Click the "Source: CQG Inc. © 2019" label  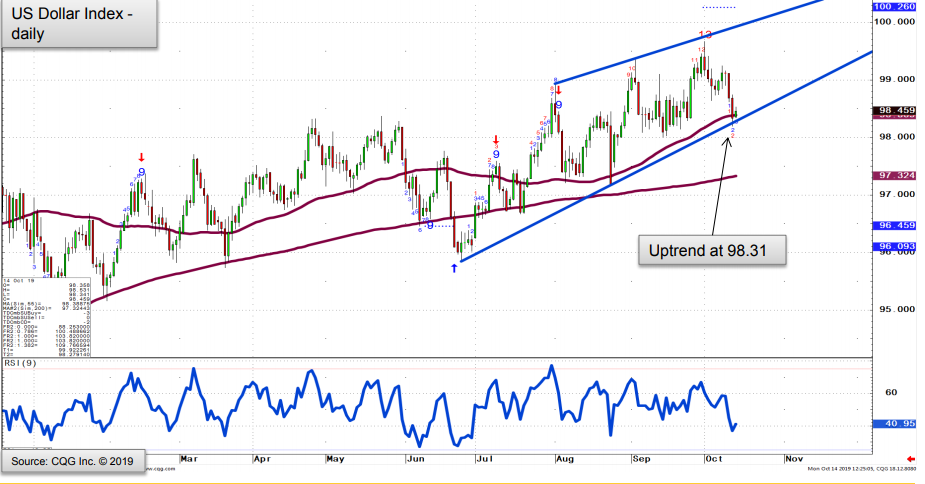click(71, 461)
